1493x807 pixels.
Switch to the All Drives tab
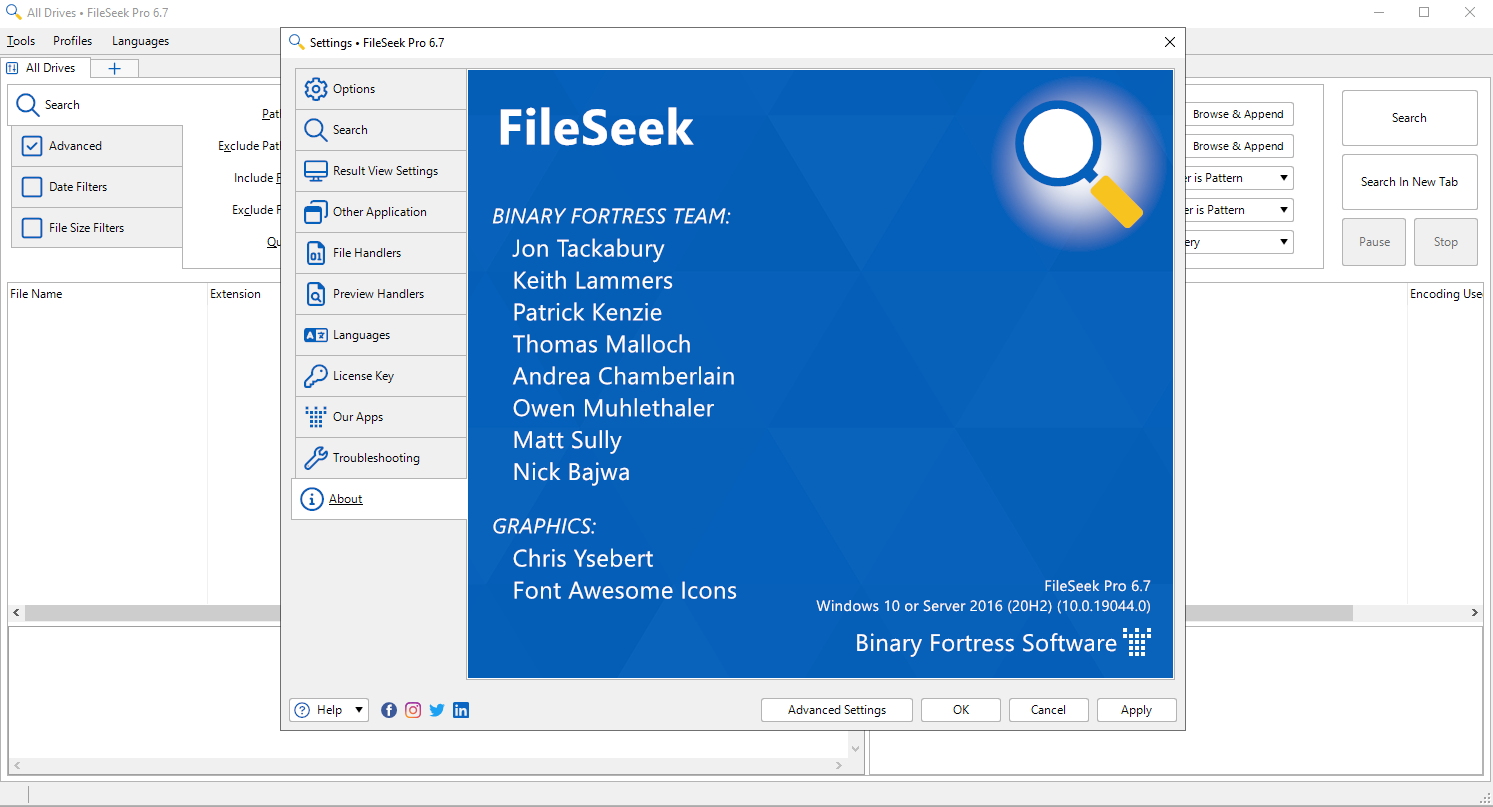(x=45, y=68)
